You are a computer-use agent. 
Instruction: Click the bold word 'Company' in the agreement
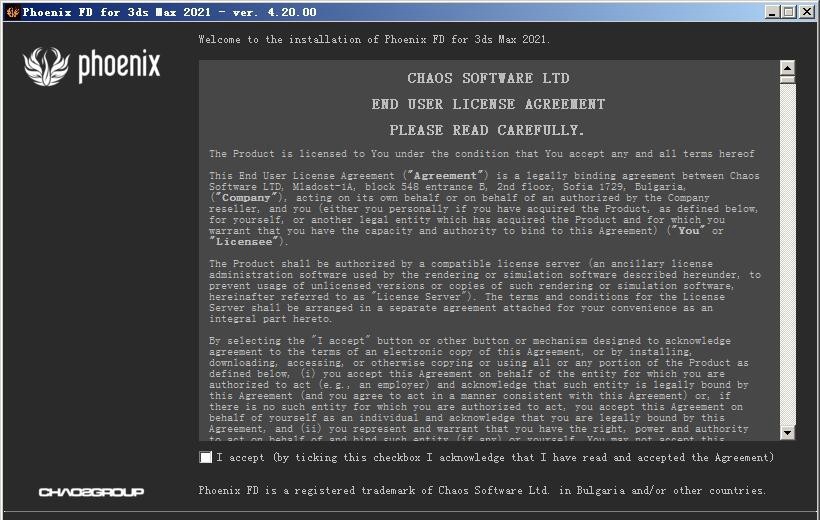coord(246,198)
